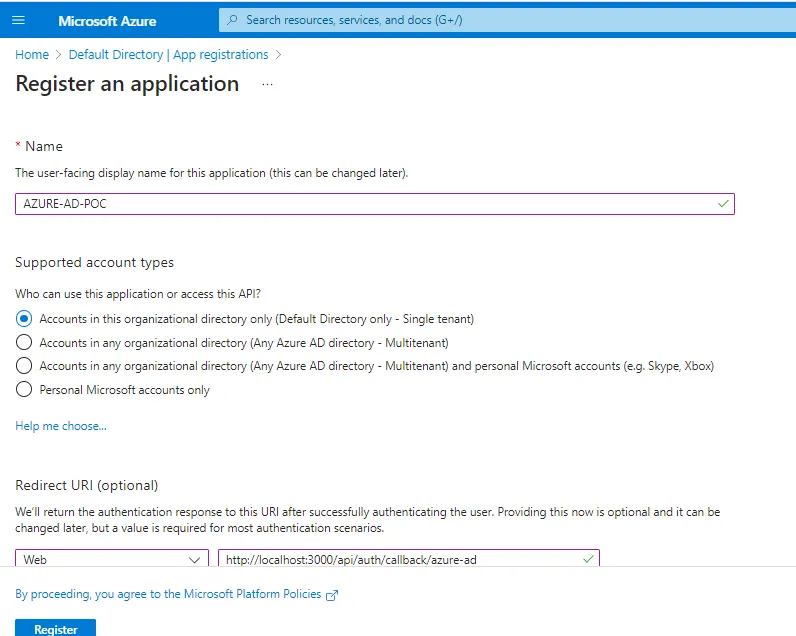796x636 pixels.
Task: Select Any Azure AD directory Multitenant option
Action: pos(24,342)
